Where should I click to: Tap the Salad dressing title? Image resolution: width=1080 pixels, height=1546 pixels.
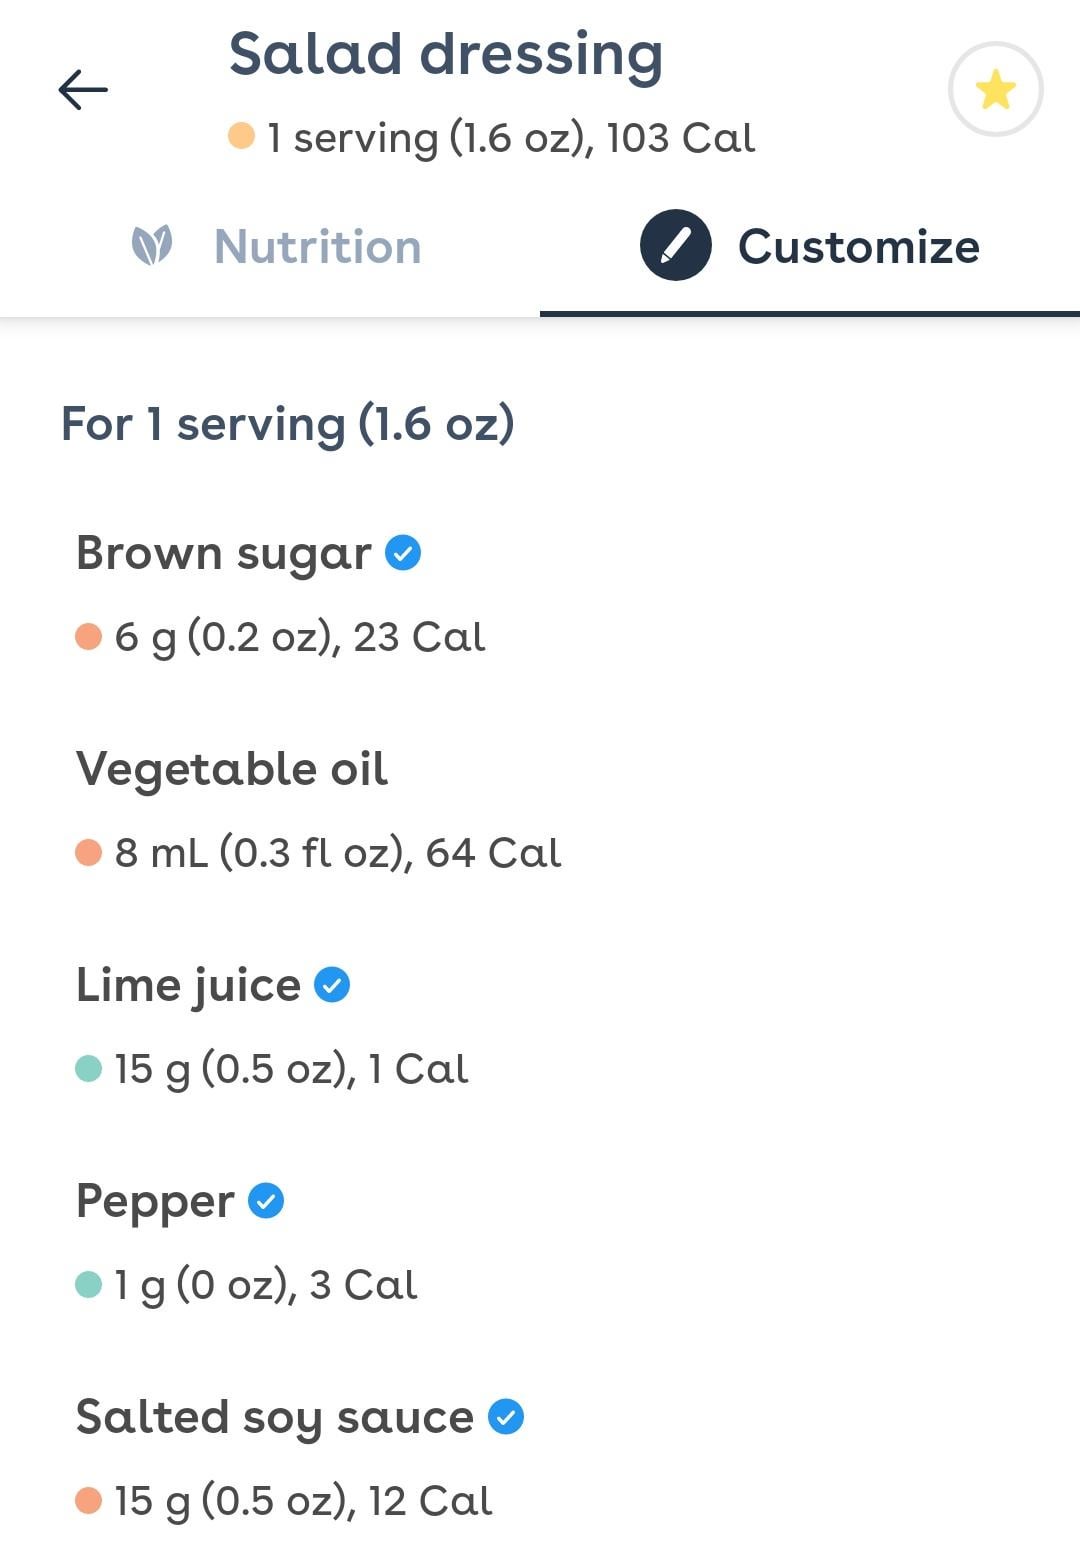[445, 54]
